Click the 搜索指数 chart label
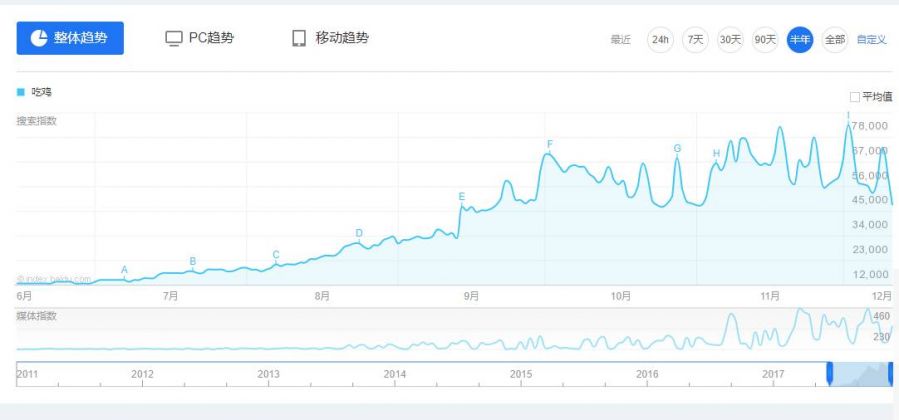The height and width of the screenshot is (420, 899). 37,121
